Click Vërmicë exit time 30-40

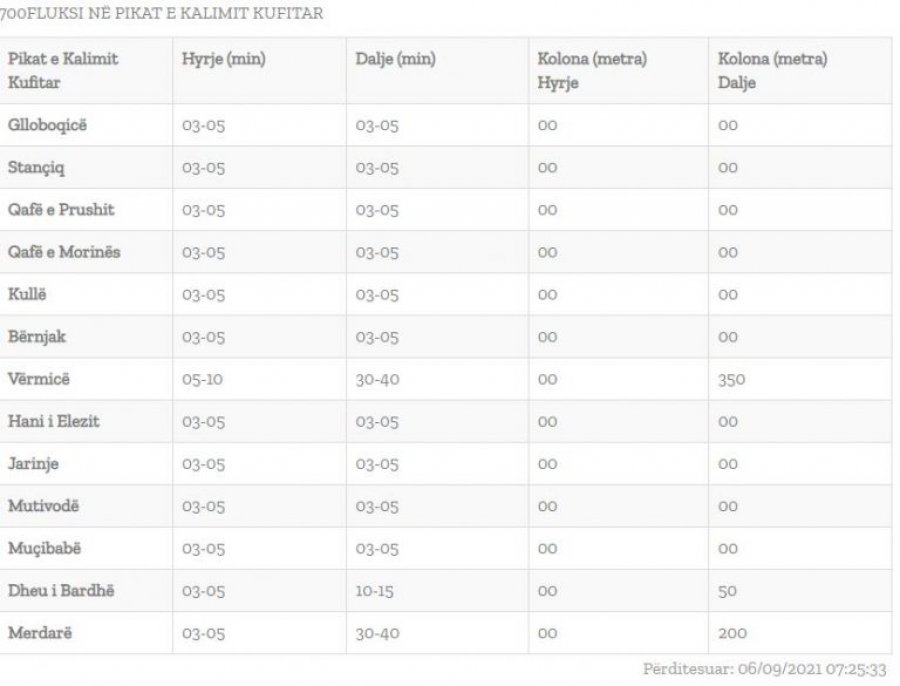coord(377,379)
